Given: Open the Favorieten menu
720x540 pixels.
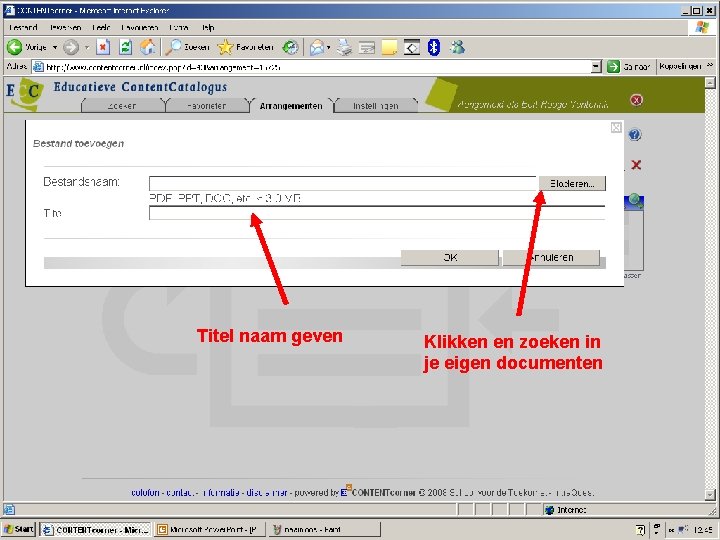Looking at the screenshot, I should click(140, 28).
